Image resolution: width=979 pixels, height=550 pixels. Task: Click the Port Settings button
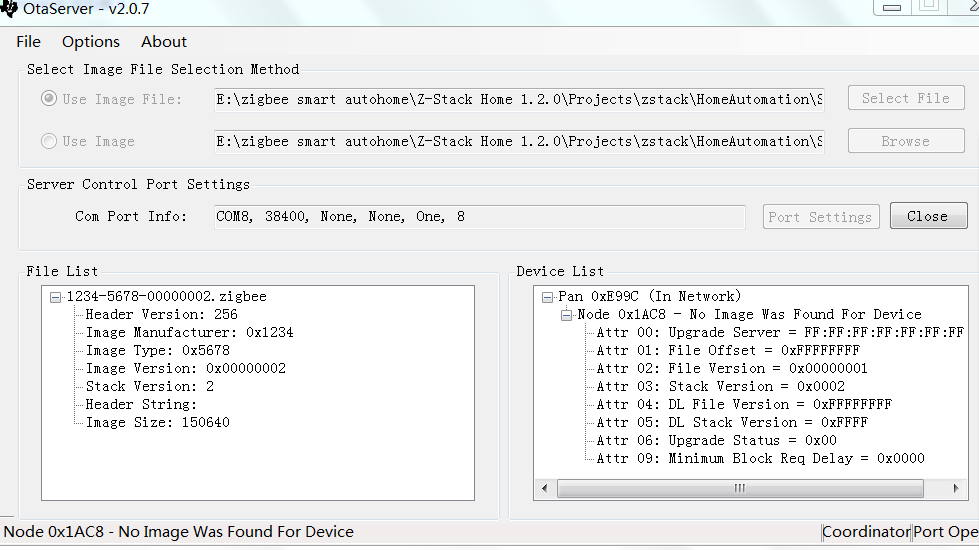click(820, 217)
